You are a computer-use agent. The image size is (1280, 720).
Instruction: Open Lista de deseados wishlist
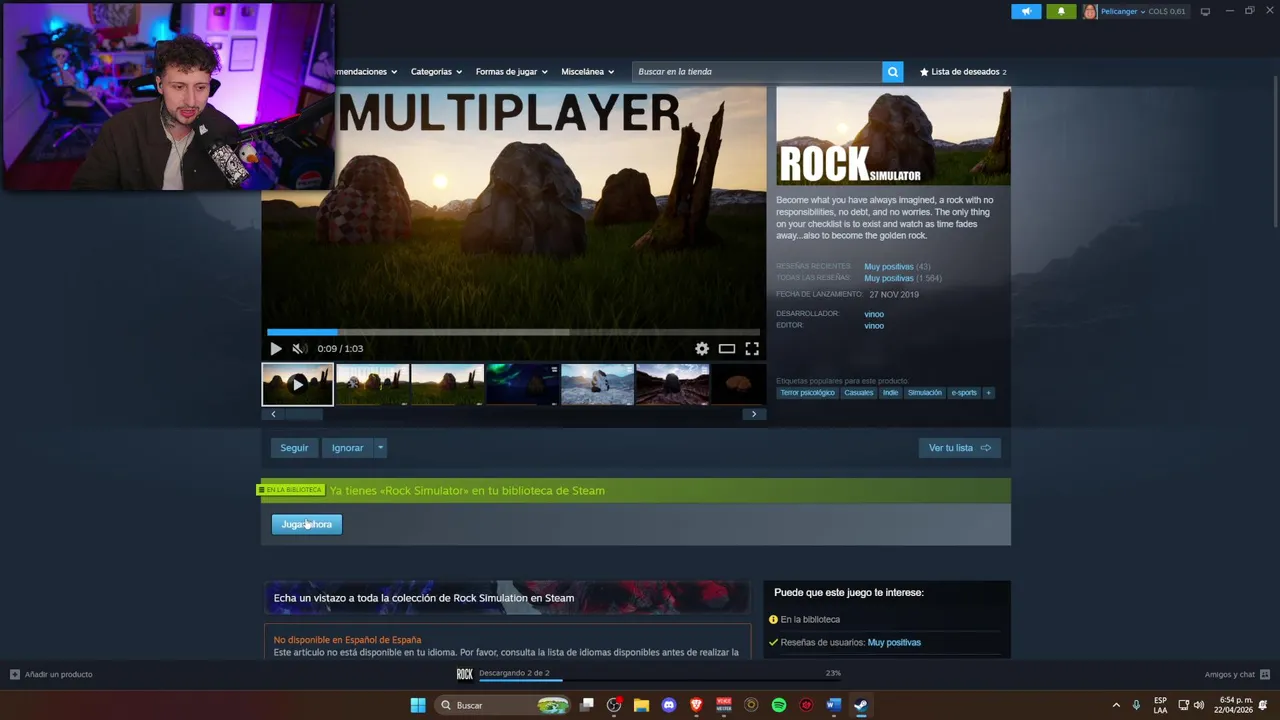click(963, 72)
